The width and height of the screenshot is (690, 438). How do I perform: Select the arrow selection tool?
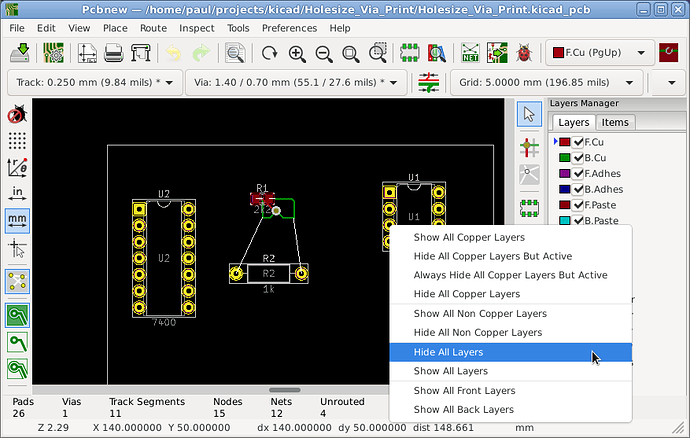(x=529, y=114)
